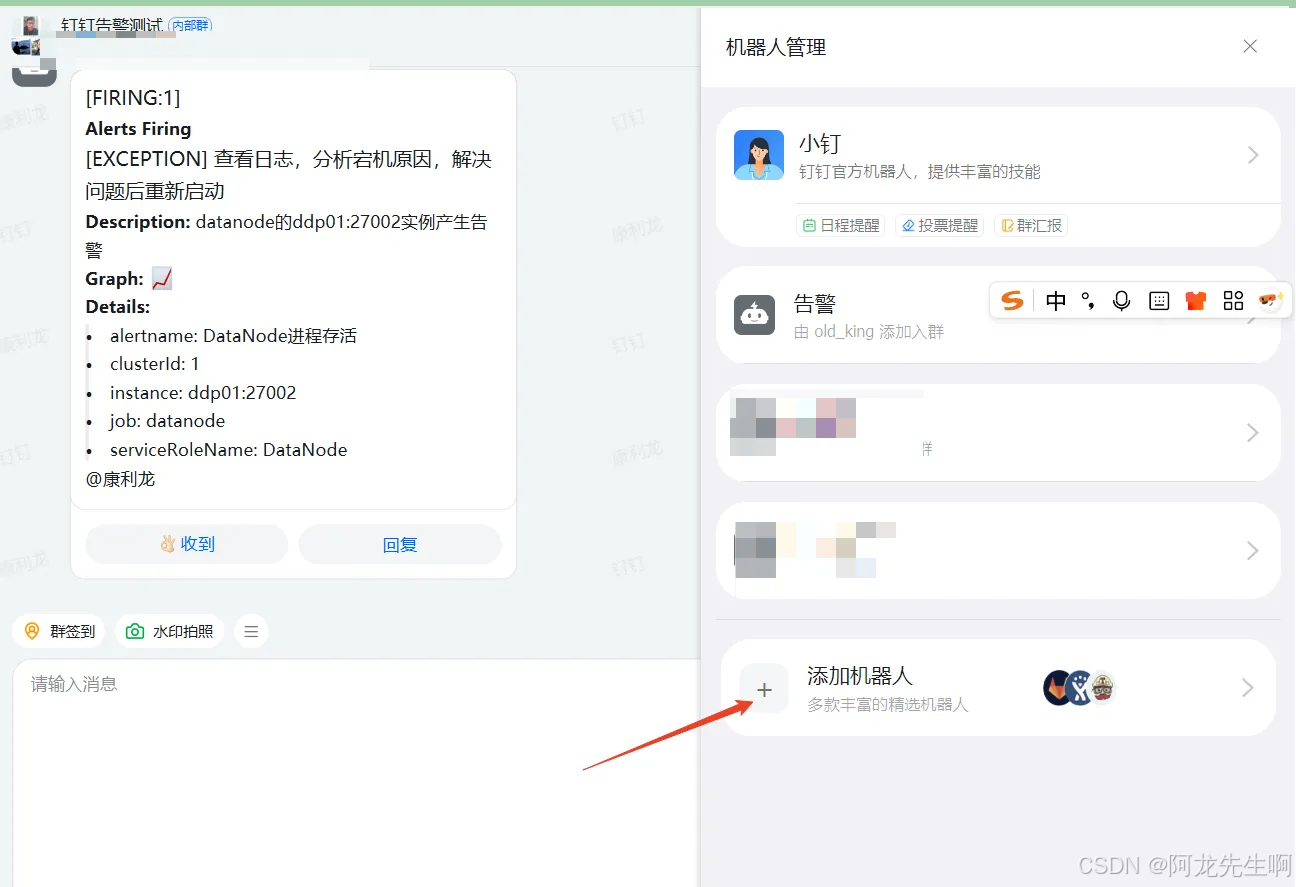Click the 收到 reply button
This screenshot has height=887, width=1296.
(187, 544)
